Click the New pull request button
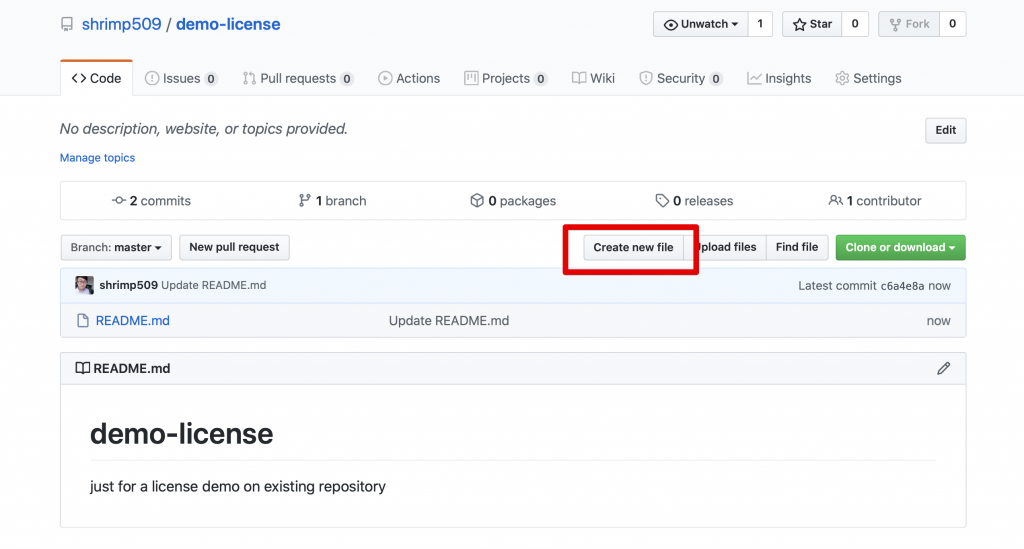Viewport: 1024px width, 549px height. 234,247
